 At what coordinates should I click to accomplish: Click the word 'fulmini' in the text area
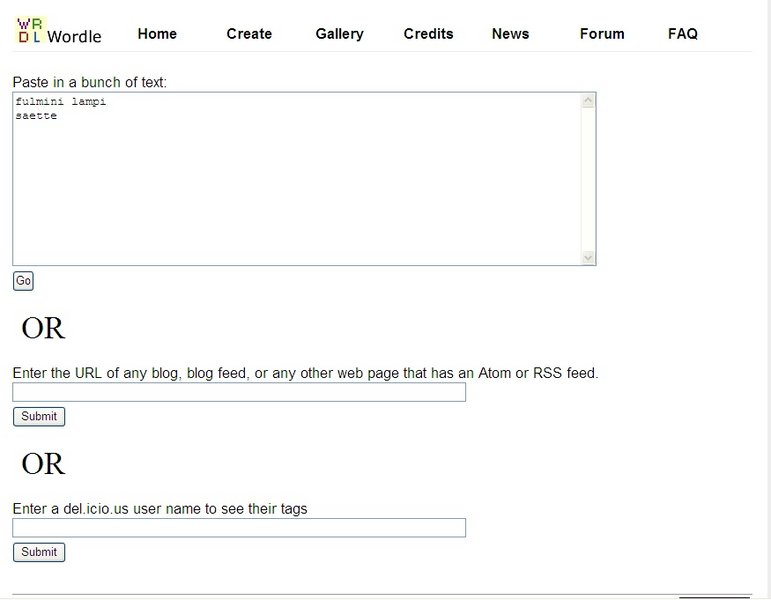point(40,102)
